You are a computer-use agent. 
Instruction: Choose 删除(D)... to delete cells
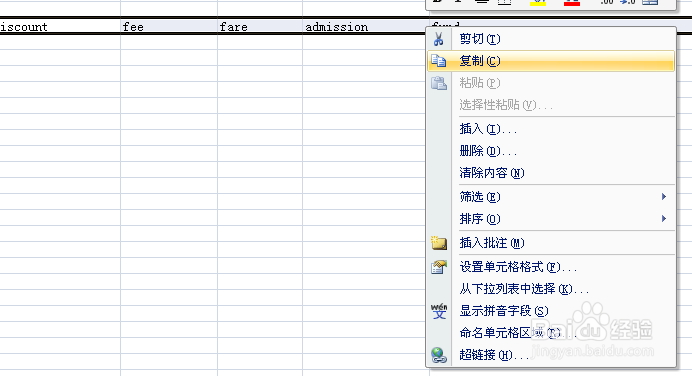point(551,151)
